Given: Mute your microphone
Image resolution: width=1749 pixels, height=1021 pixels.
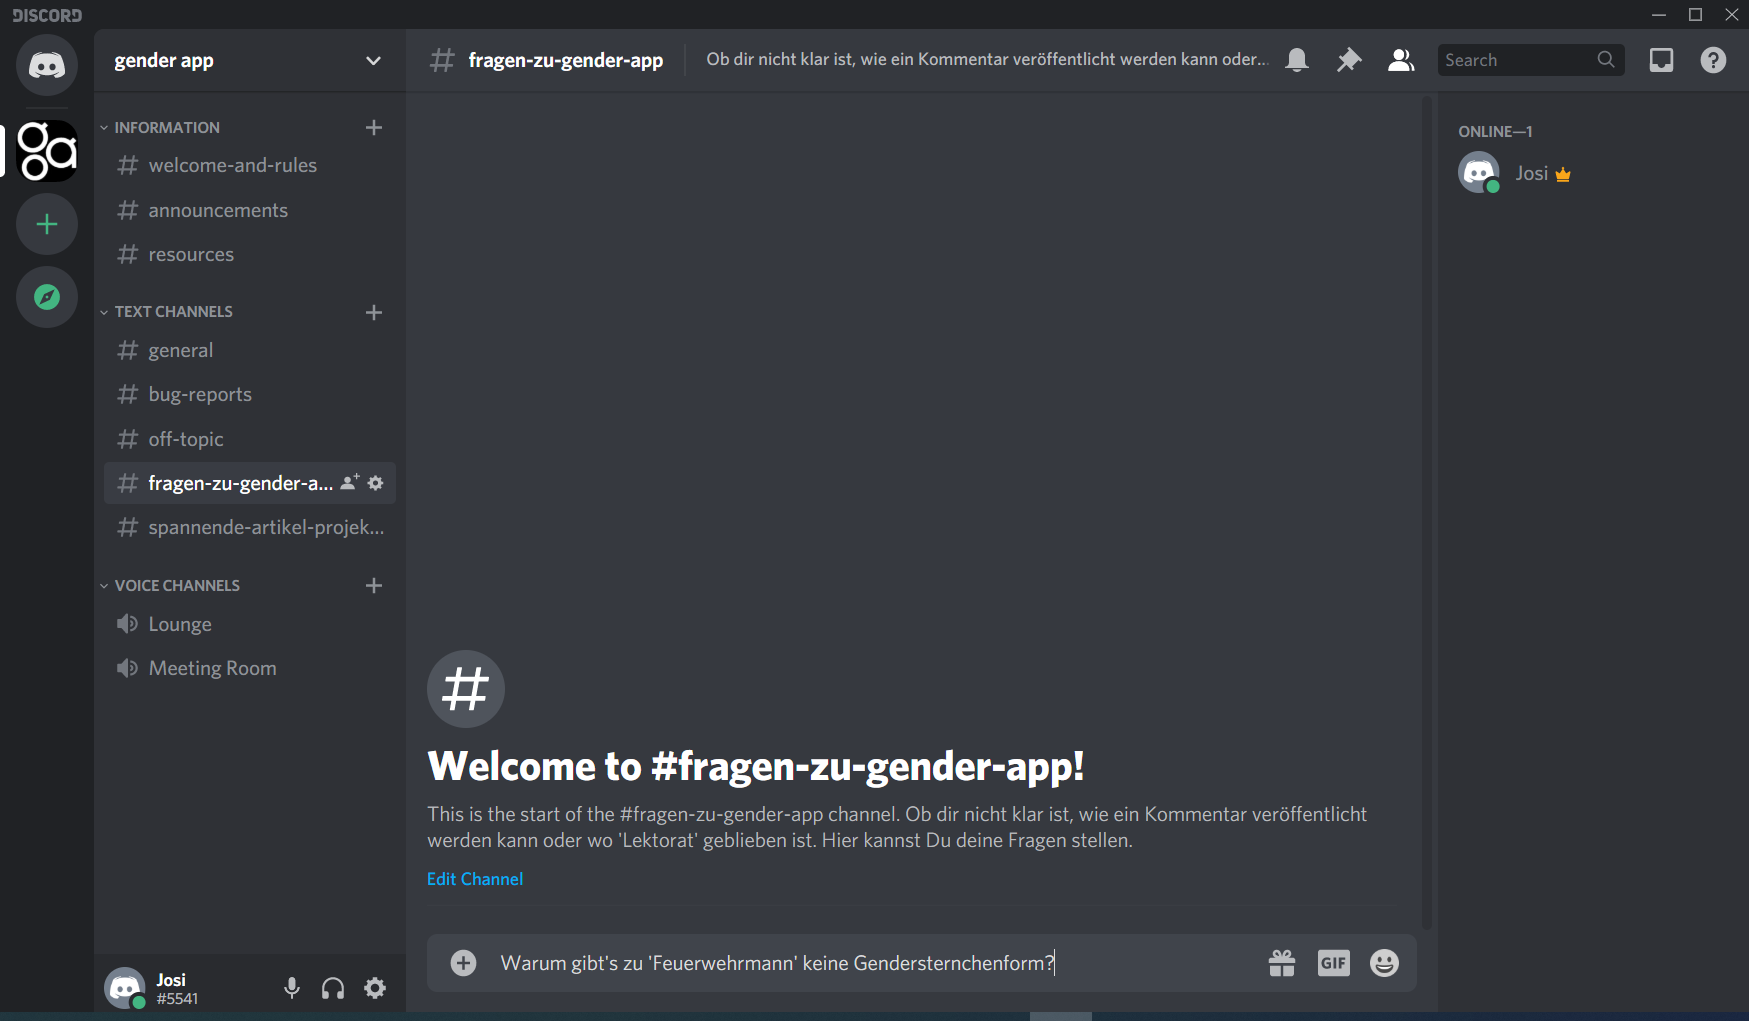Looking at the screenshot, I should coord(291,987).
